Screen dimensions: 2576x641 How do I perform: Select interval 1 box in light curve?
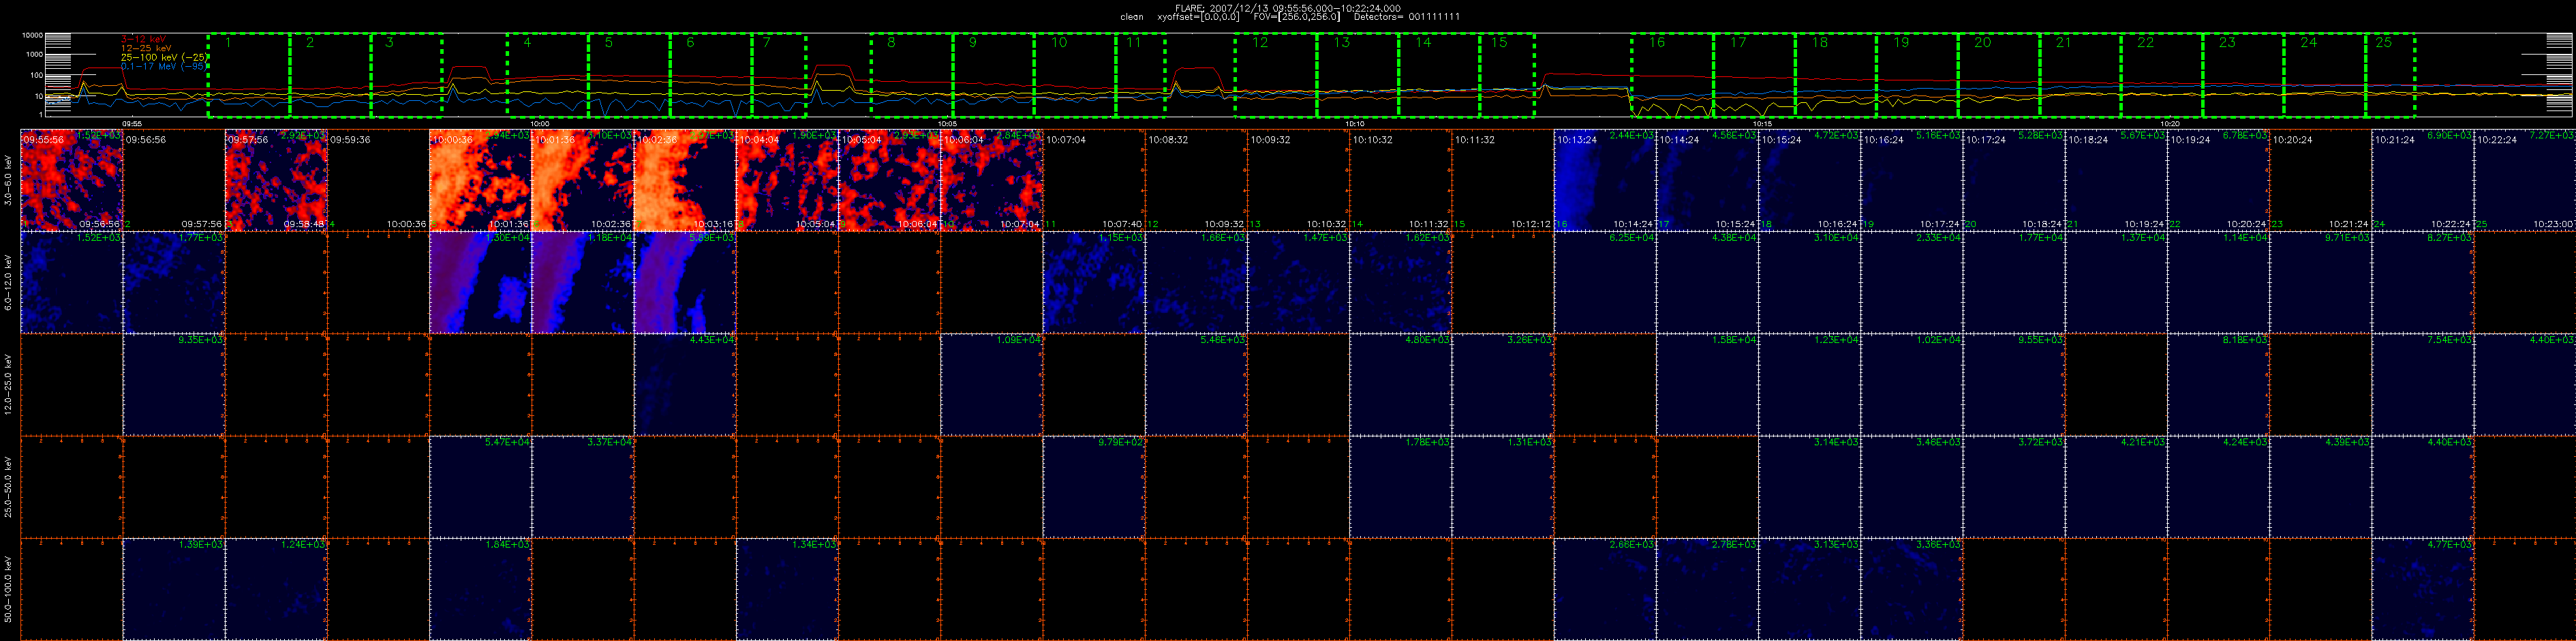249,75
